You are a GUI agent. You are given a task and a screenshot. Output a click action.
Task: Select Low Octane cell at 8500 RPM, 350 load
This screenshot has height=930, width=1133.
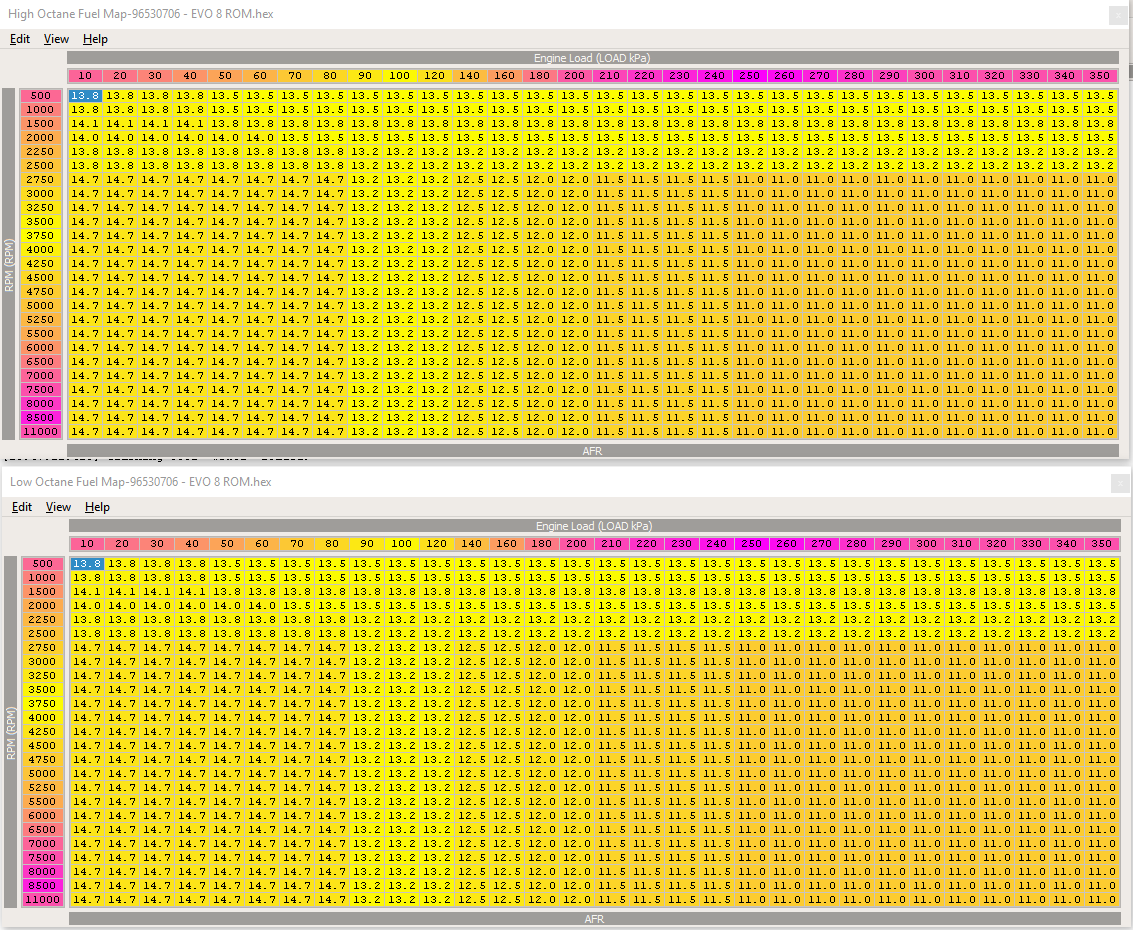1101,885
